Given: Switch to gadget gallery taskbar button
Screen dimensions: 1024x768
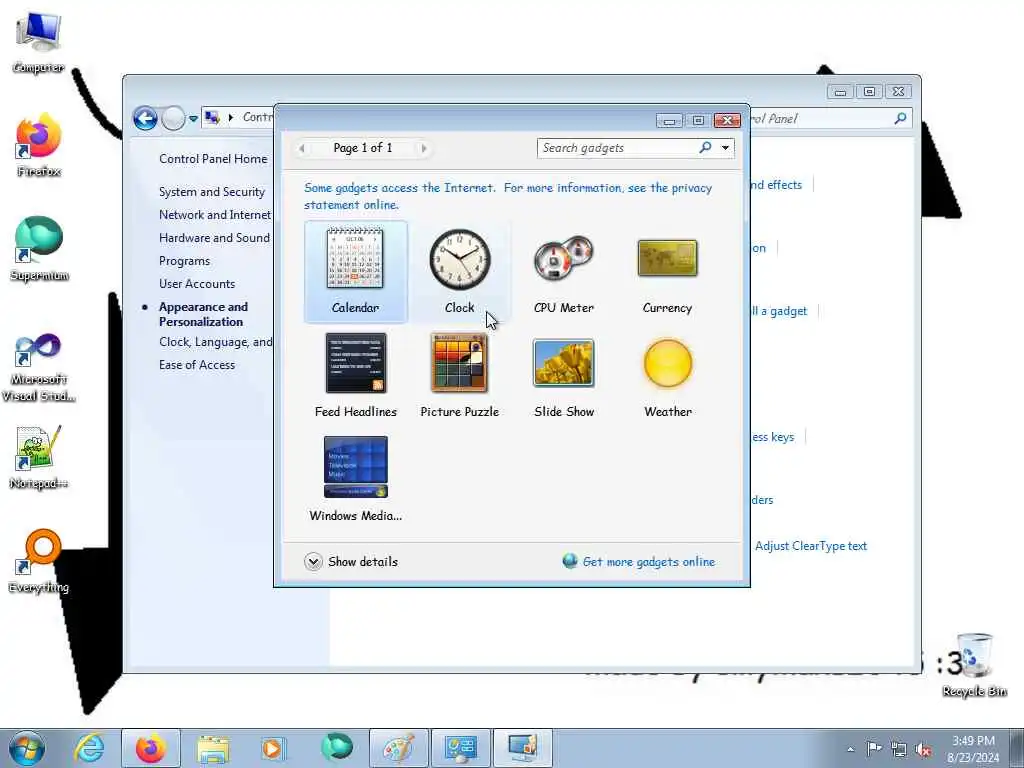Looking at the screenshot, I should (522, 748).
